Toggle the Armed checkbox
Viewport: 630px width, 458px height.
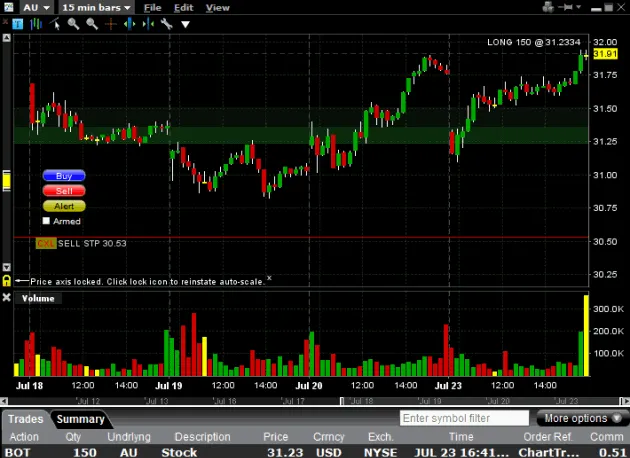46,221
